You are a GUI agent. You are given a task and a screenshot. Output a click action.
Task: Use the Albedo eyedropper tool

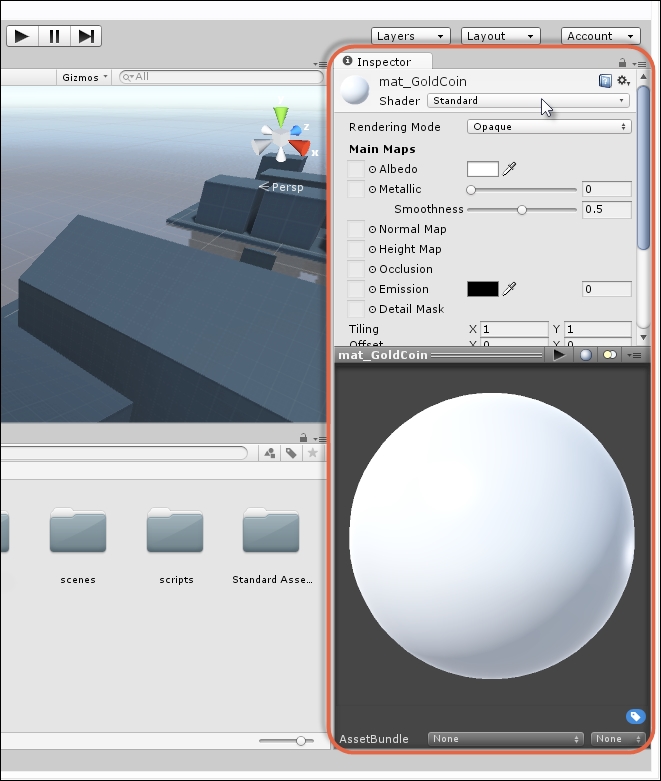509,169
